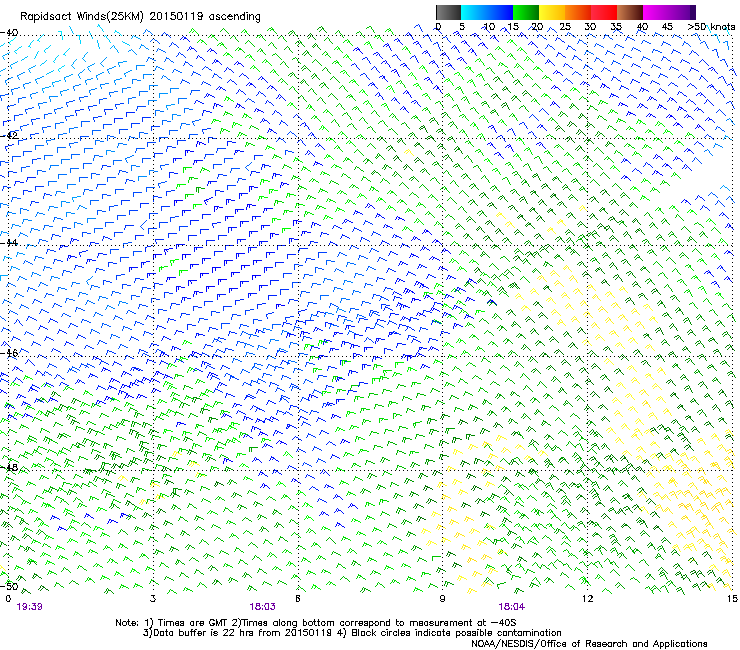Click the longitude 3 axis label
Image resolution: width=740 pixels, height=650 pixels.
tap(153, 599)
